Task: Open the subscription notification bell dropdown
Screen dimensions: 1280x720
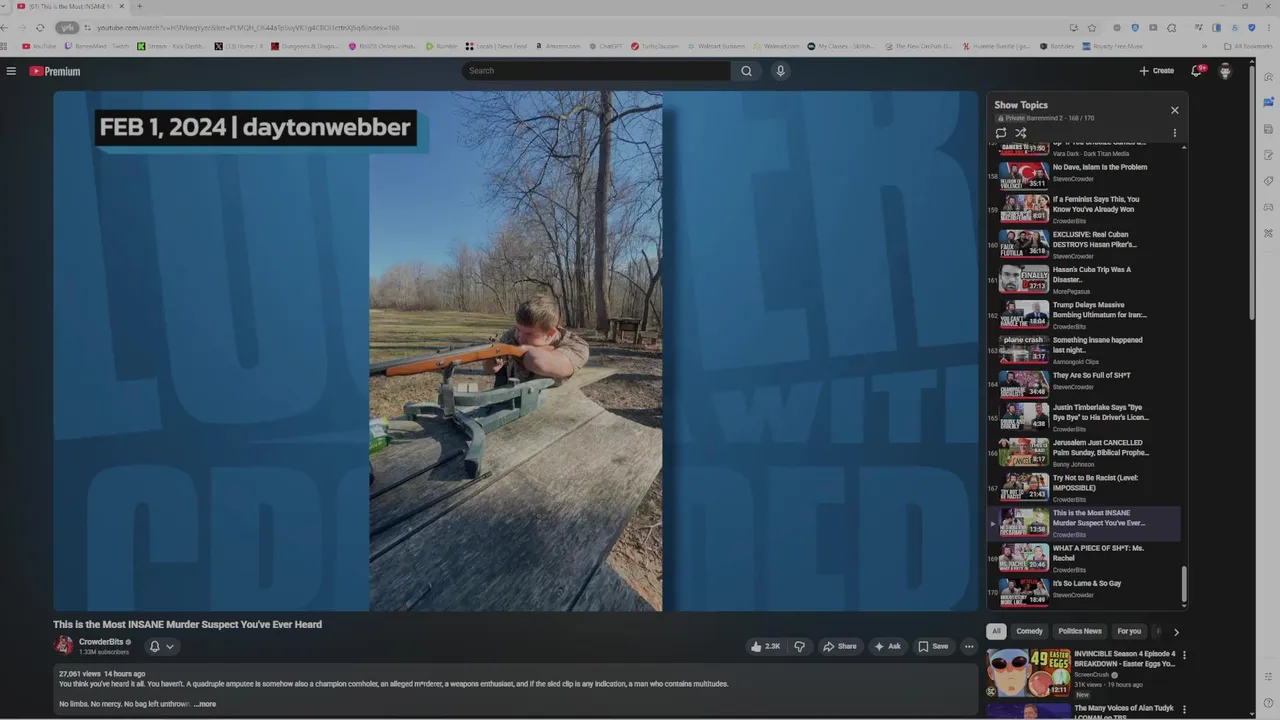Action: [x=161, y=646]
